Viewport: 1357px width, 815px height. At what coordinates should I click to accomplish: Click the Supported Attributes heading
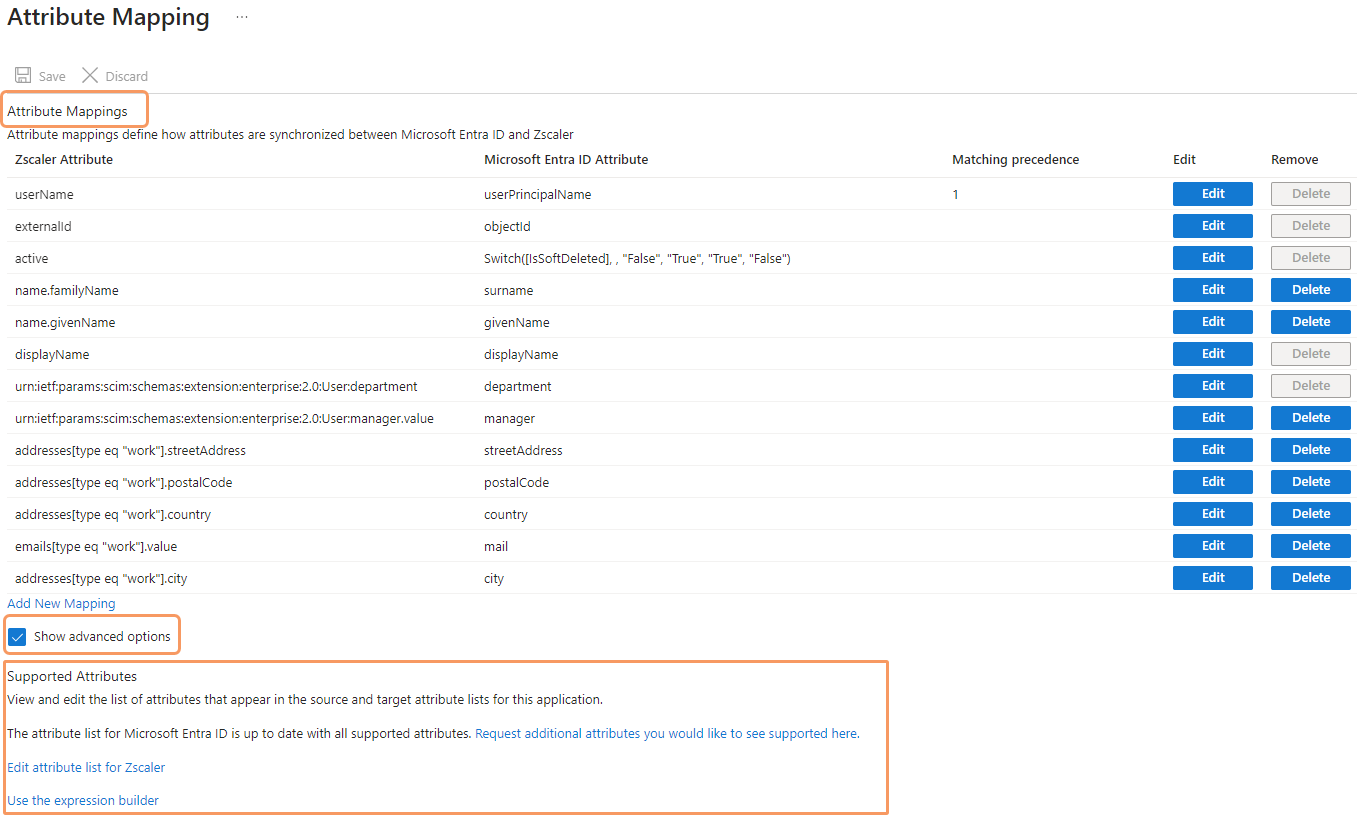(x=72, y=677)
